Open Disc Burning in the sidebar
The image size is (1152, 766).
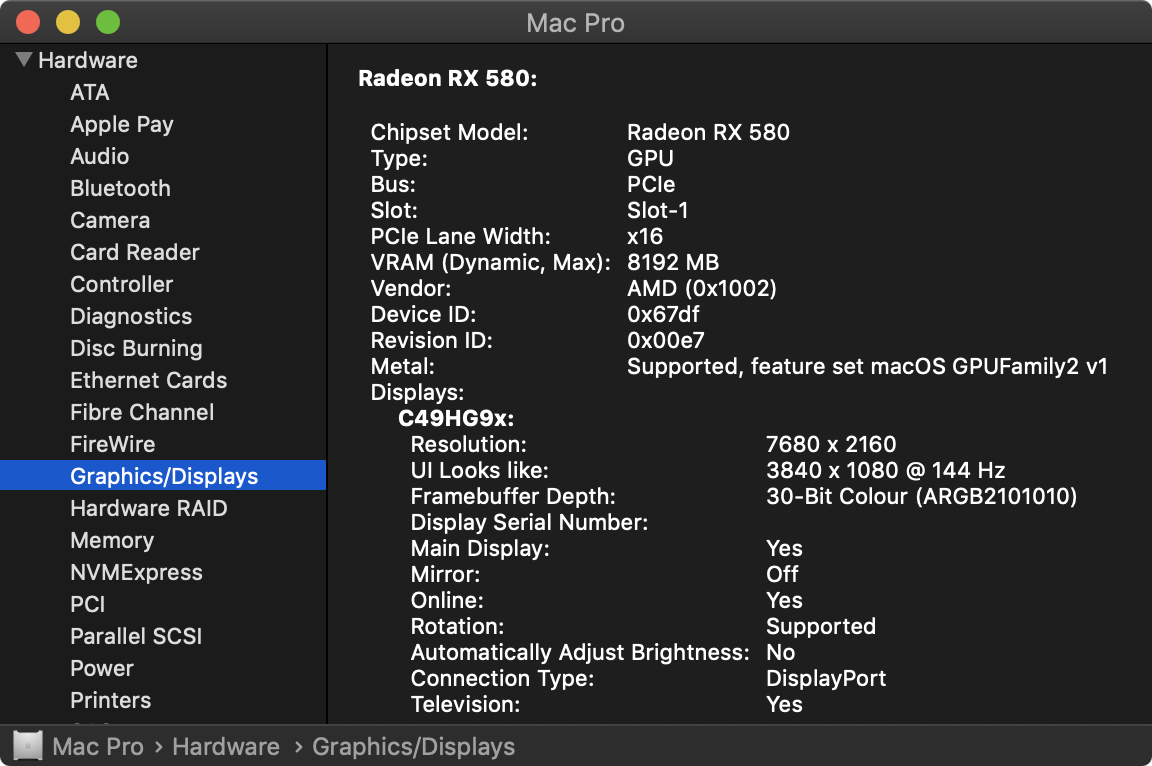point(137,348)
